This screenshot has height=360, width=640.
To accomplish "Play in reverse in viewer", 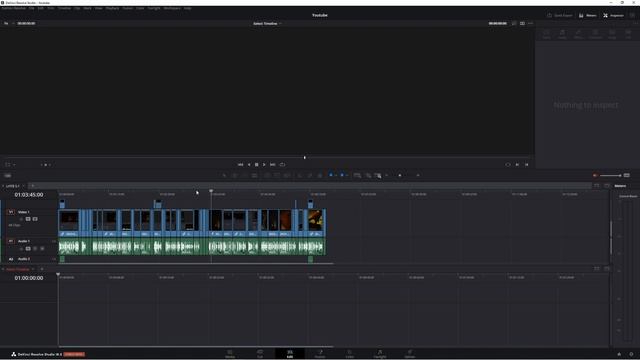I will click(x=249, y=164).
